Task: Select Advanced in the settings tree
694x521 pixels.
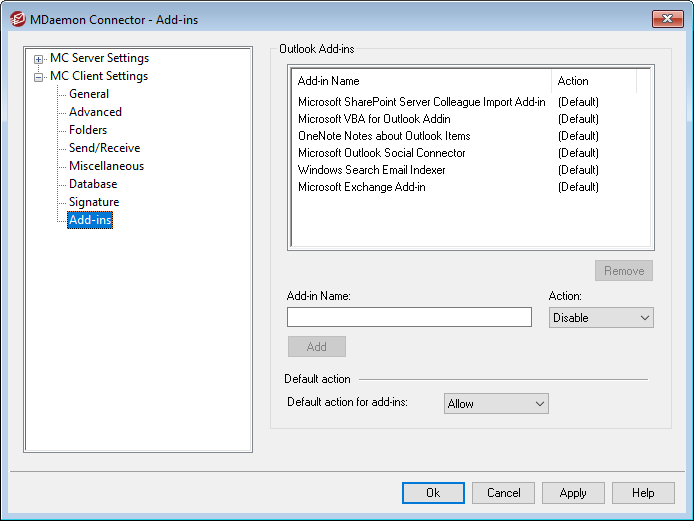Action: coord(95,112)
